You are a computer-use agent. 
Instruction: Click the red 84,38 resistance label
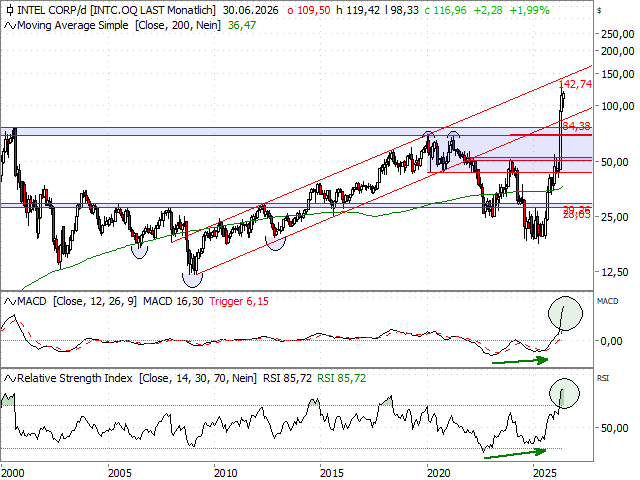tap(576, 127)
